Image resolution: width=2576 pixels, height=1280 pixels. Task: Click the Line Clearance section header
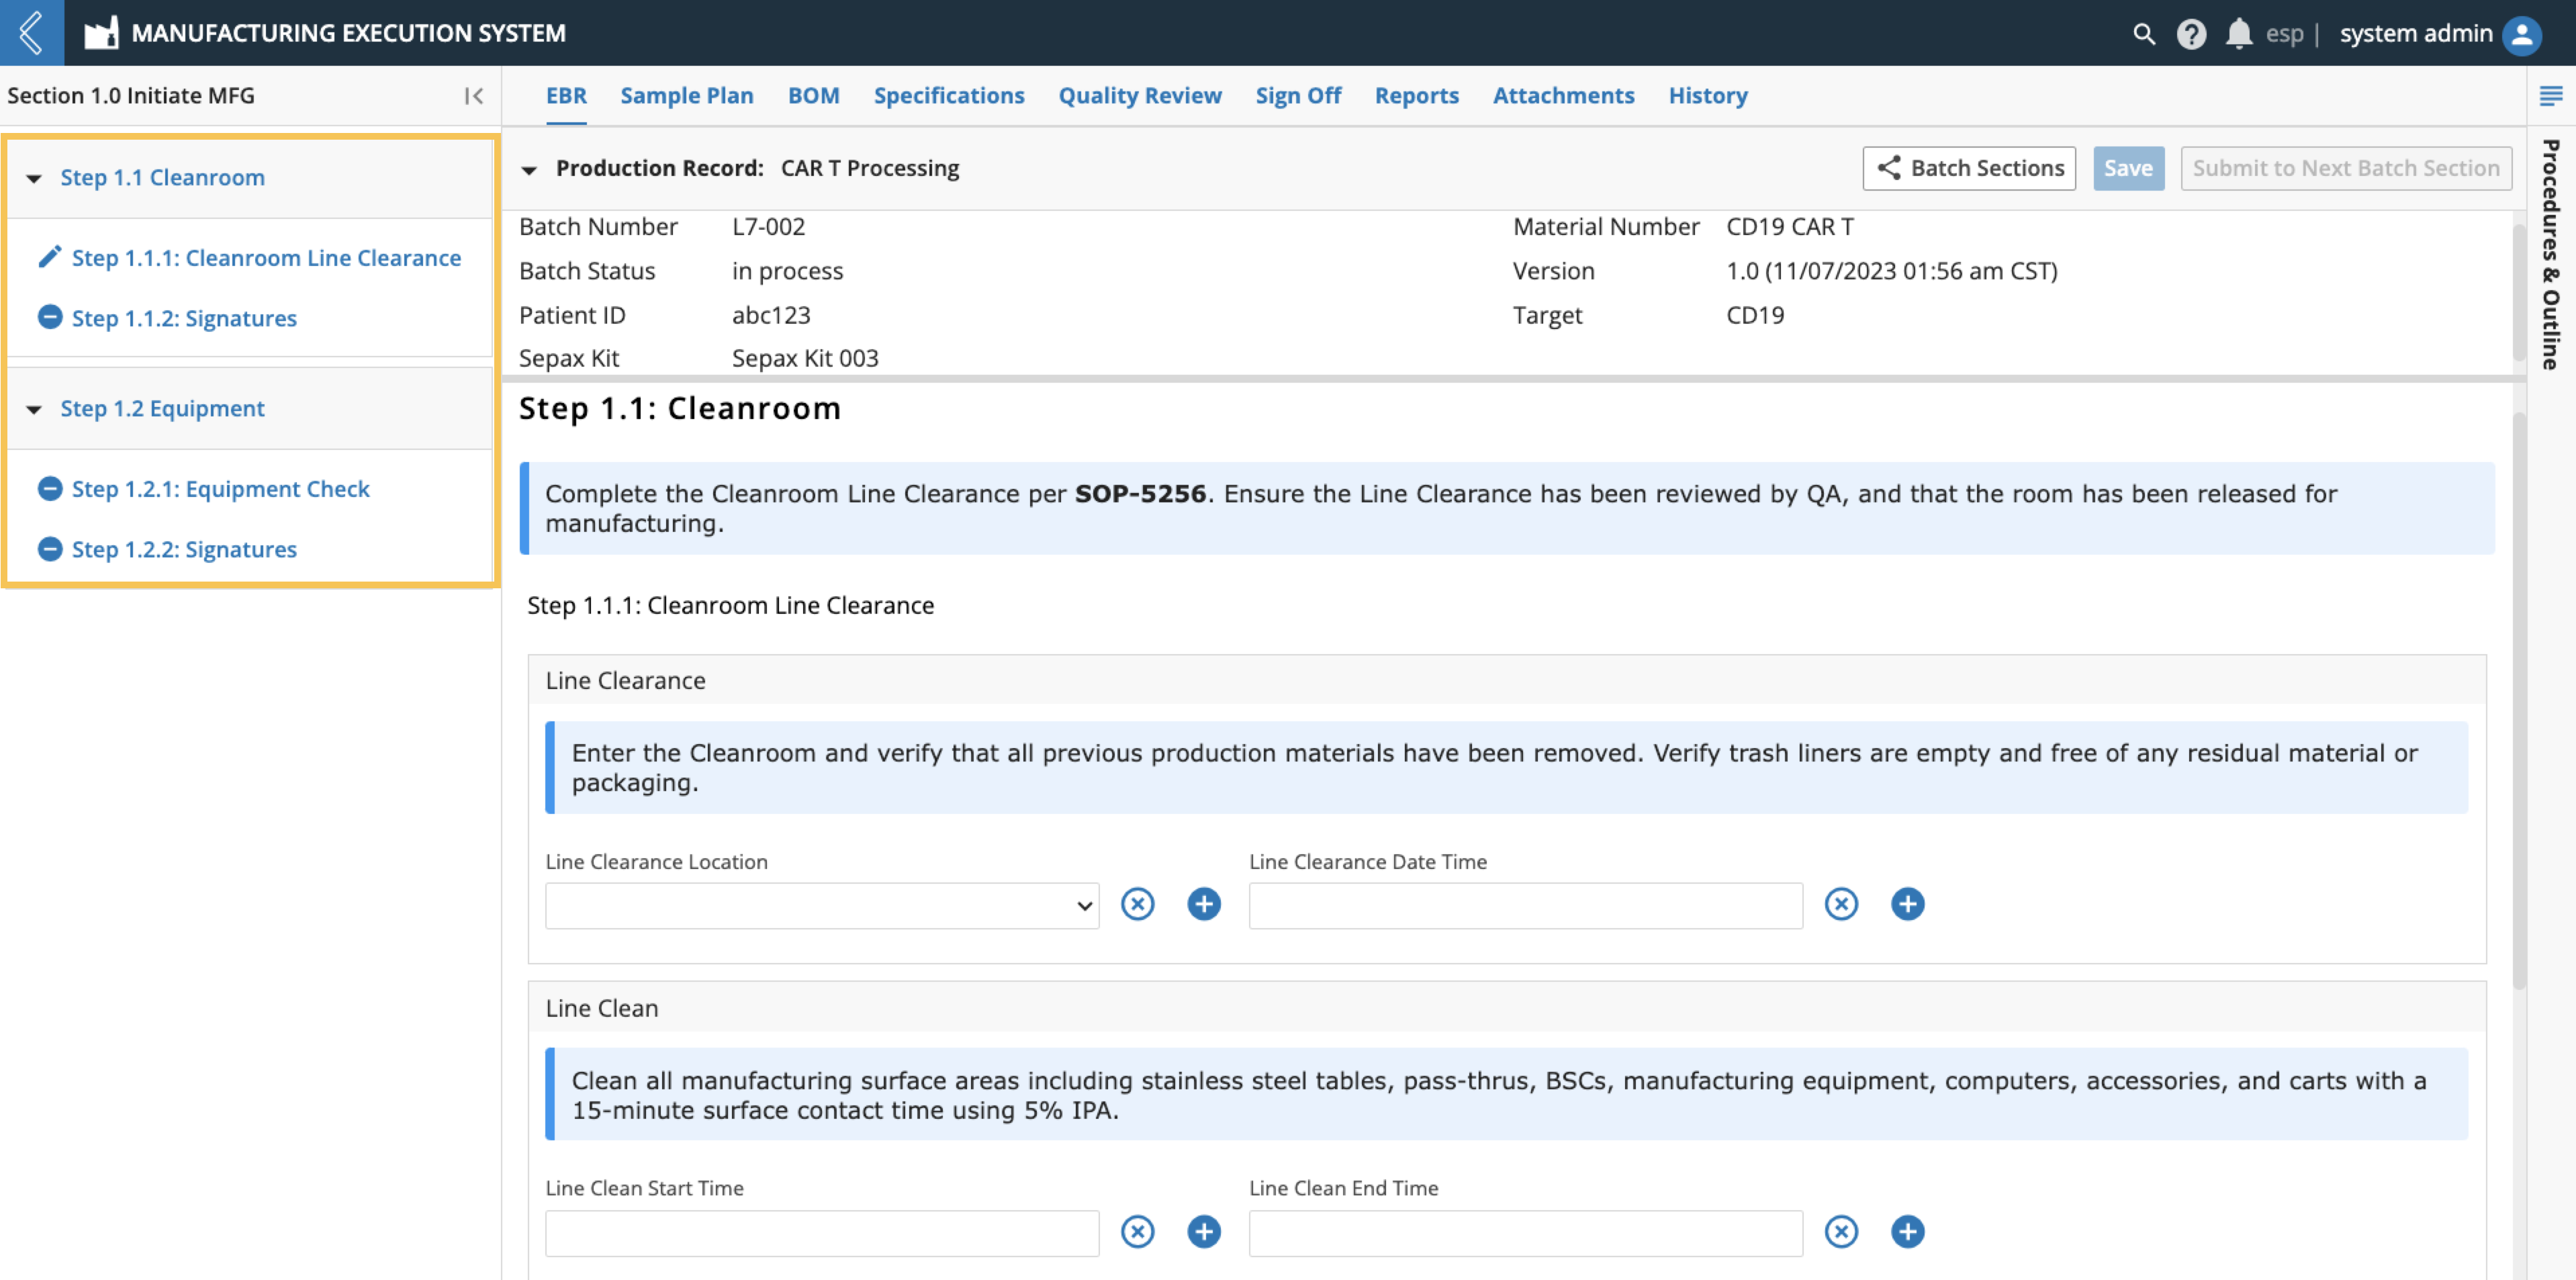[1507, 681]
